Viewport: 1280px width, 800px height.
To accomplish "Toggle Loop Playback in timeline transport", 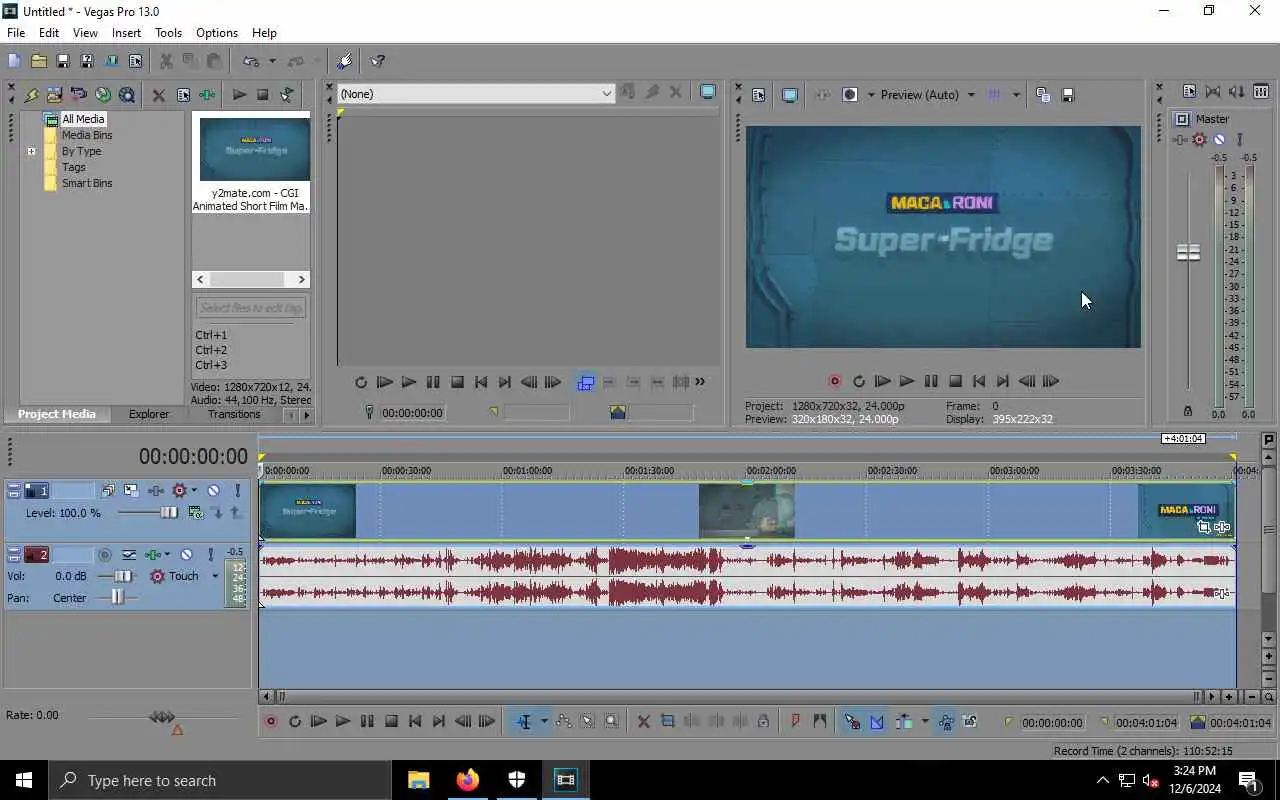I will tap(295, 721).
